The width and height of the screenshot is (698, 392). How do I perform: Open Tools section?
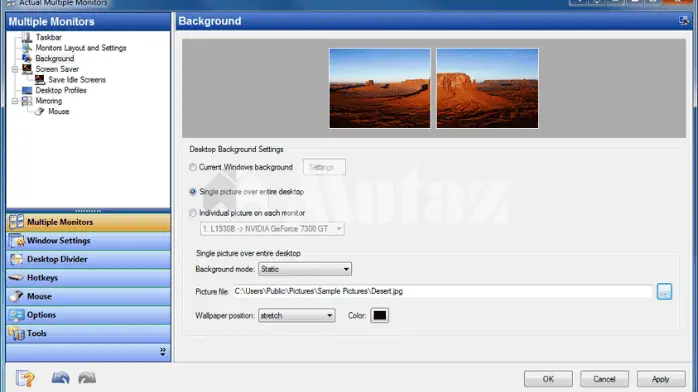coord(88,333)
